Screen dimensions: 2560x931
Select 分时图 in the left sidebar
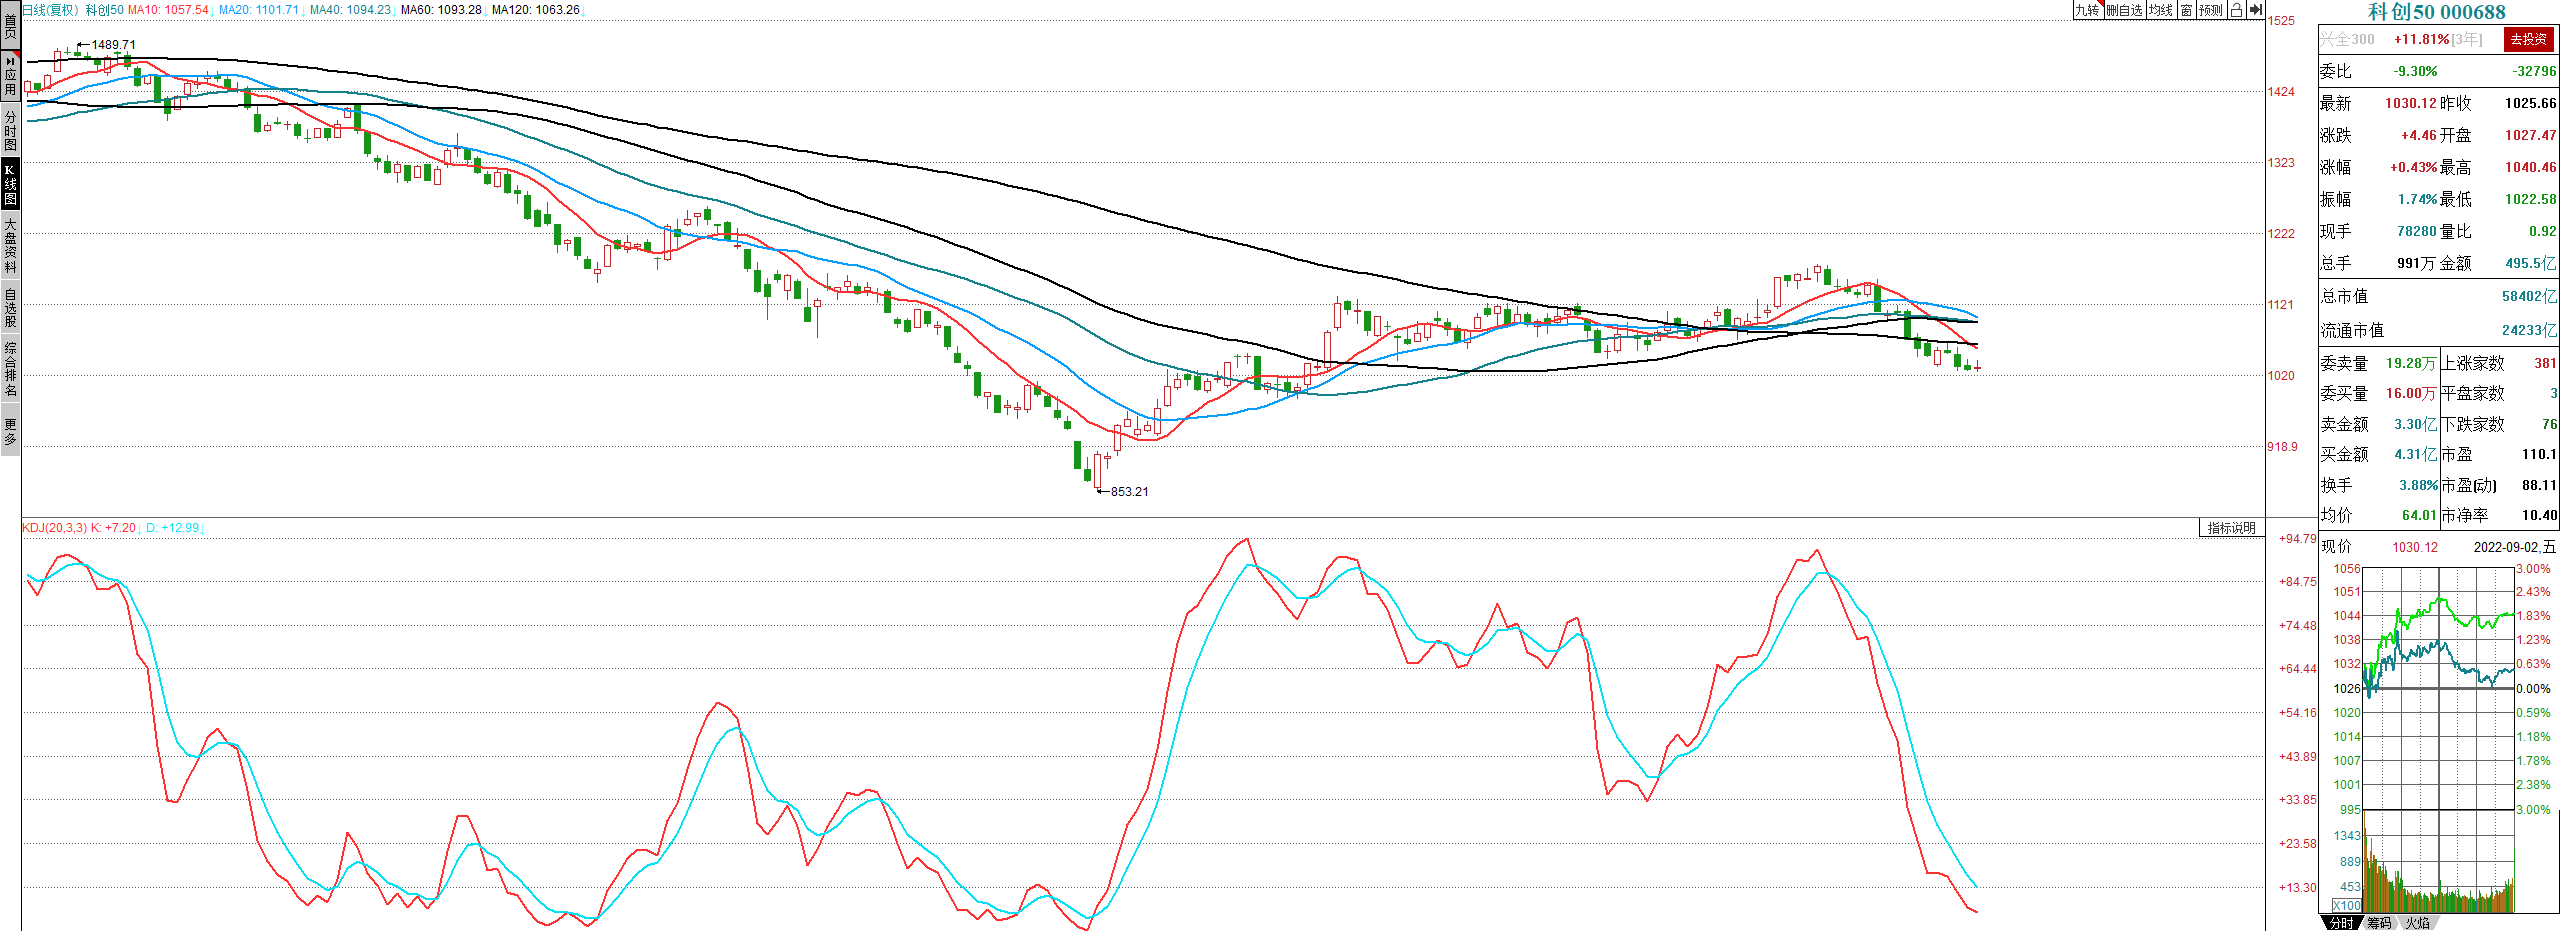10,130
